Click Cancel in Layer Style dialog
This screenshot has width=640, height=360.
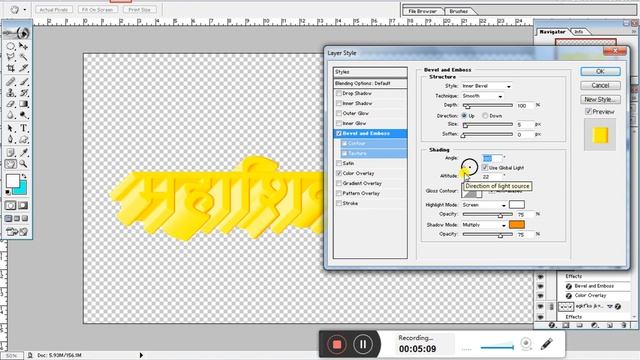point(600,85)
